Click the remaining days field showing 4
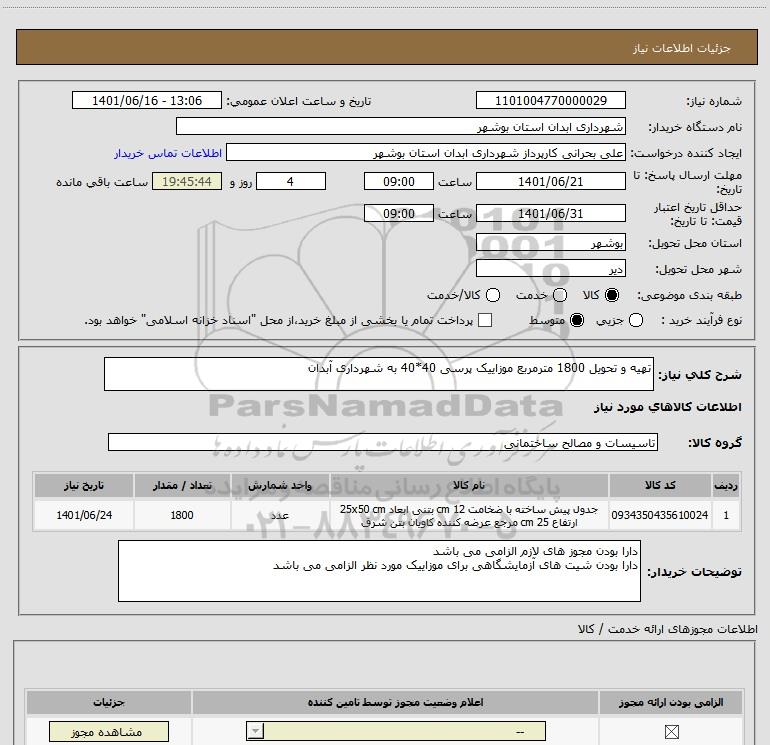This screenshot has height=745, width=770. (x=291, y=182)
